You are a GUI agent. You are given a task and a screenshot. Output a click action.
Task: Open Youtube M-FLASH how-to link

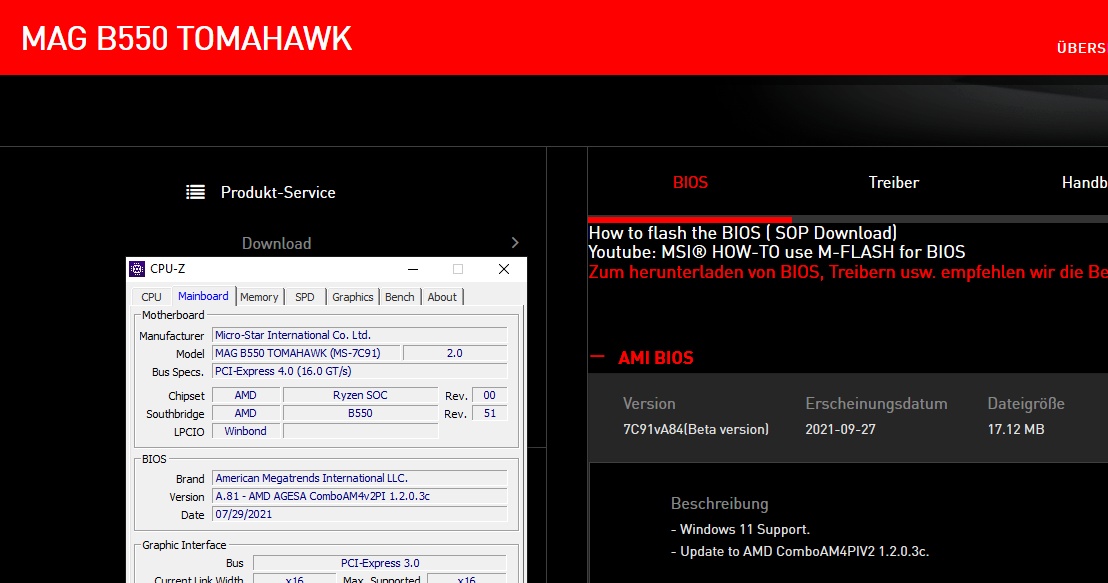(x=777, y=252)
